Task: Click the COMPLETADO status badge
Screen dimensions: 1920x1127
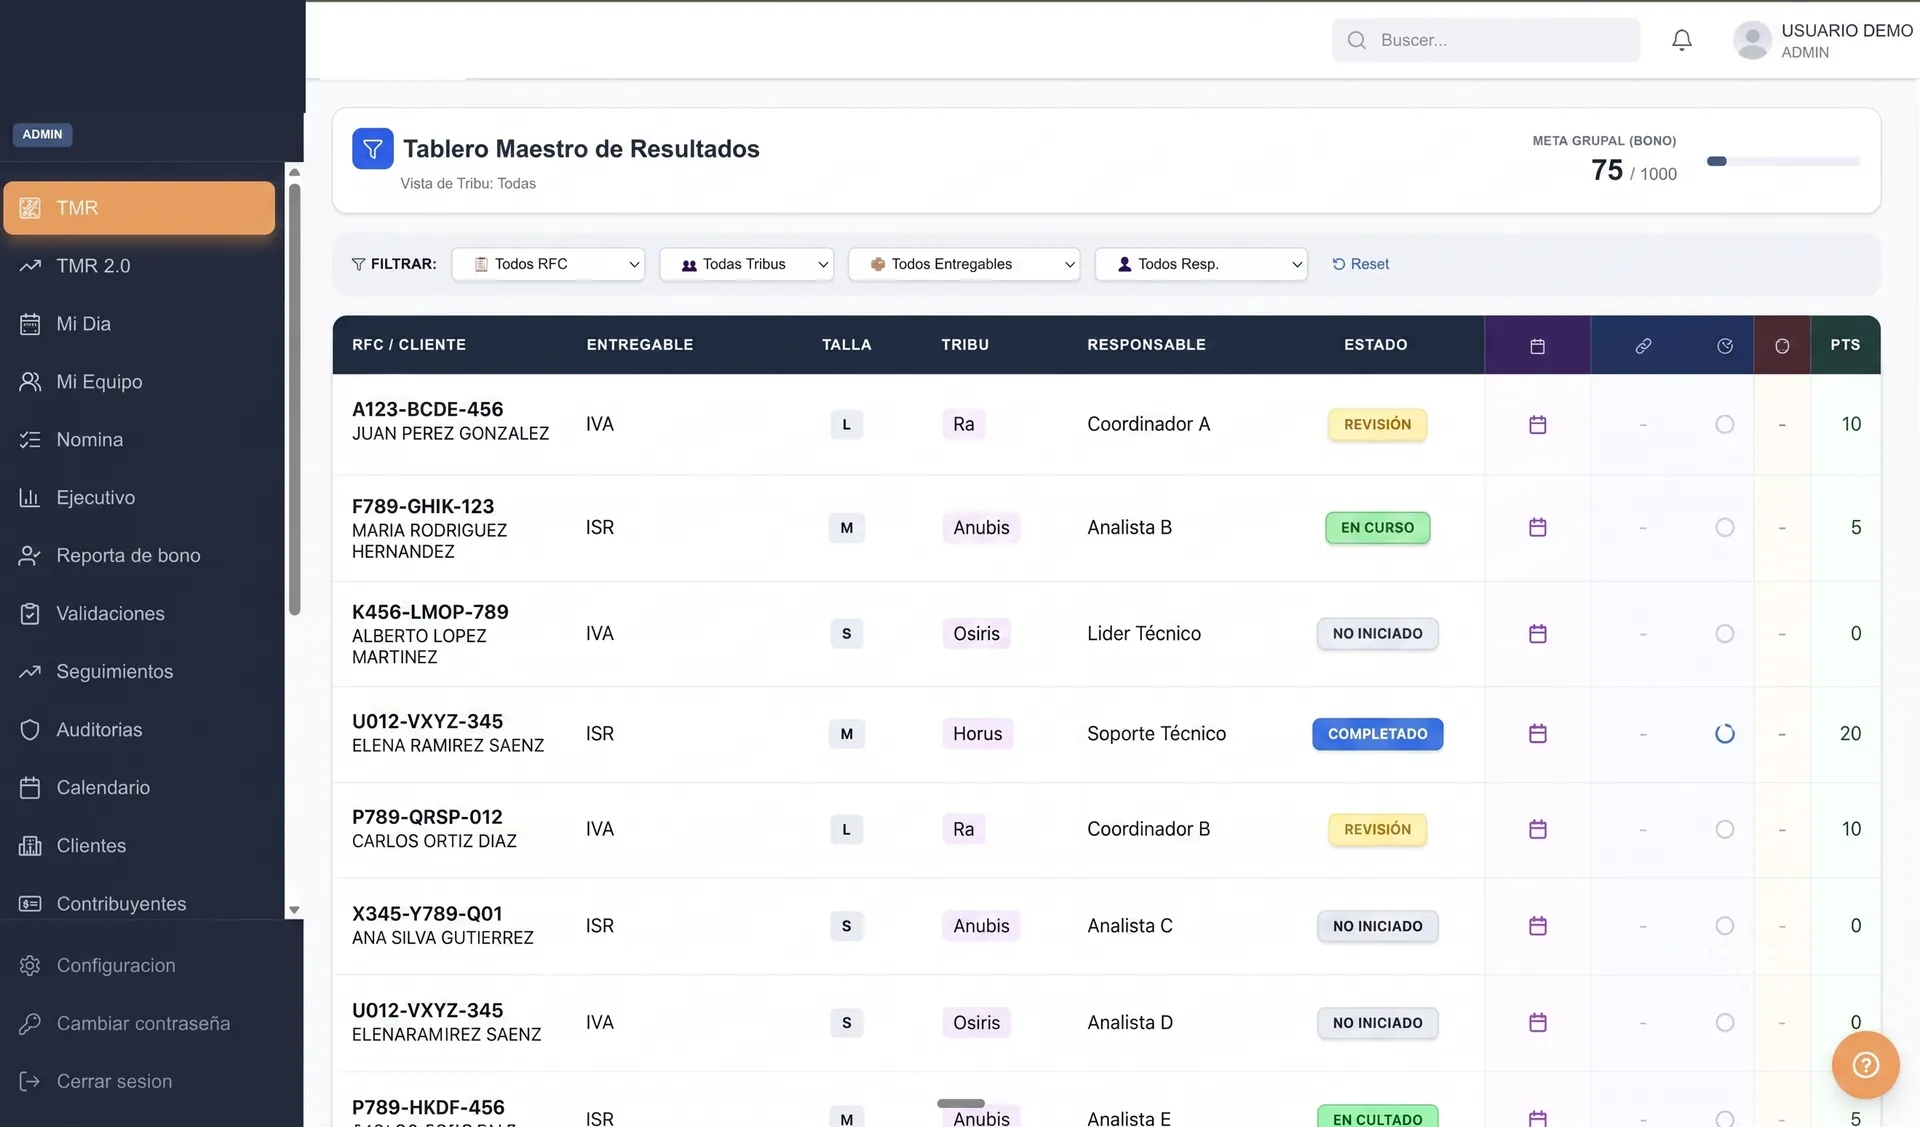Action: 1377,734
